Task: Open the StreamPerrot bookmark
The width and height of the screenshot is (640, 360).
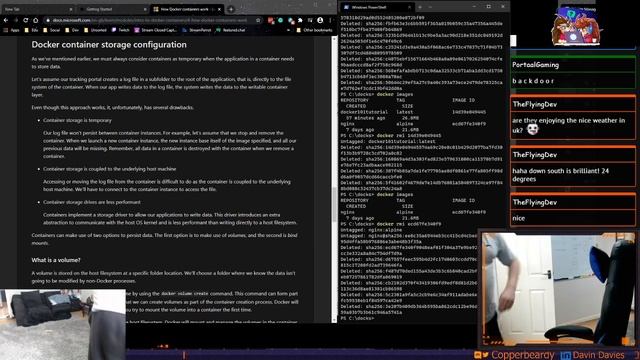Action: coord(197,30)
